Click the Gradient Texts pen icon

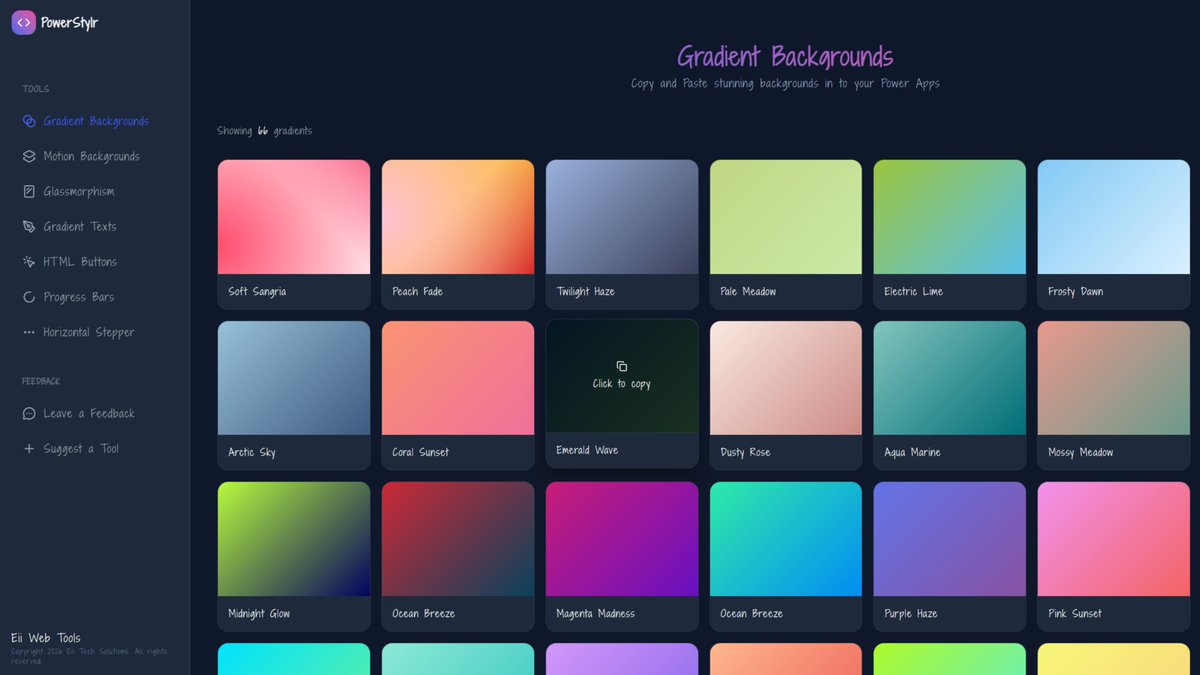[x=29, y=227]
